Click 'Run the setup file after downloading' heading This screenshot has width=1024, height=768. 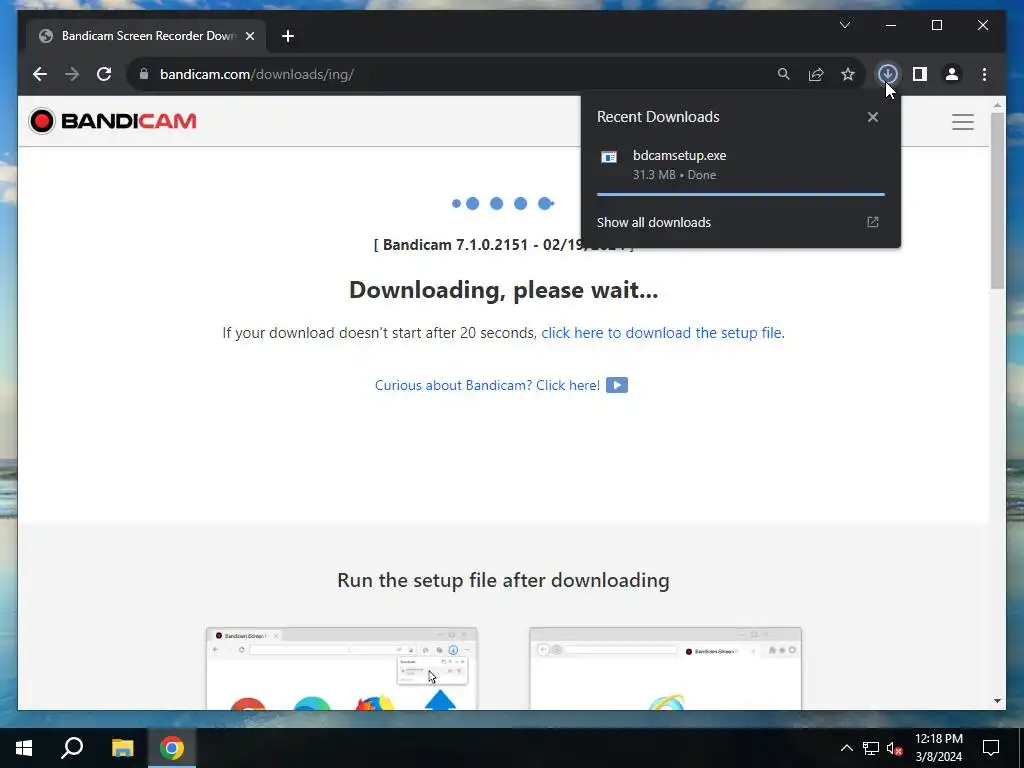504,580
